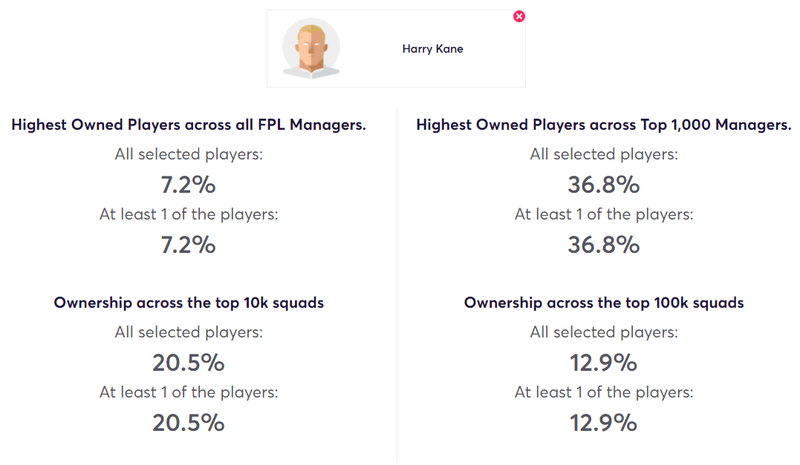Click the Harry Kane player card
Viewport: 800px width, 465px height.
click(x=396, y=48)
